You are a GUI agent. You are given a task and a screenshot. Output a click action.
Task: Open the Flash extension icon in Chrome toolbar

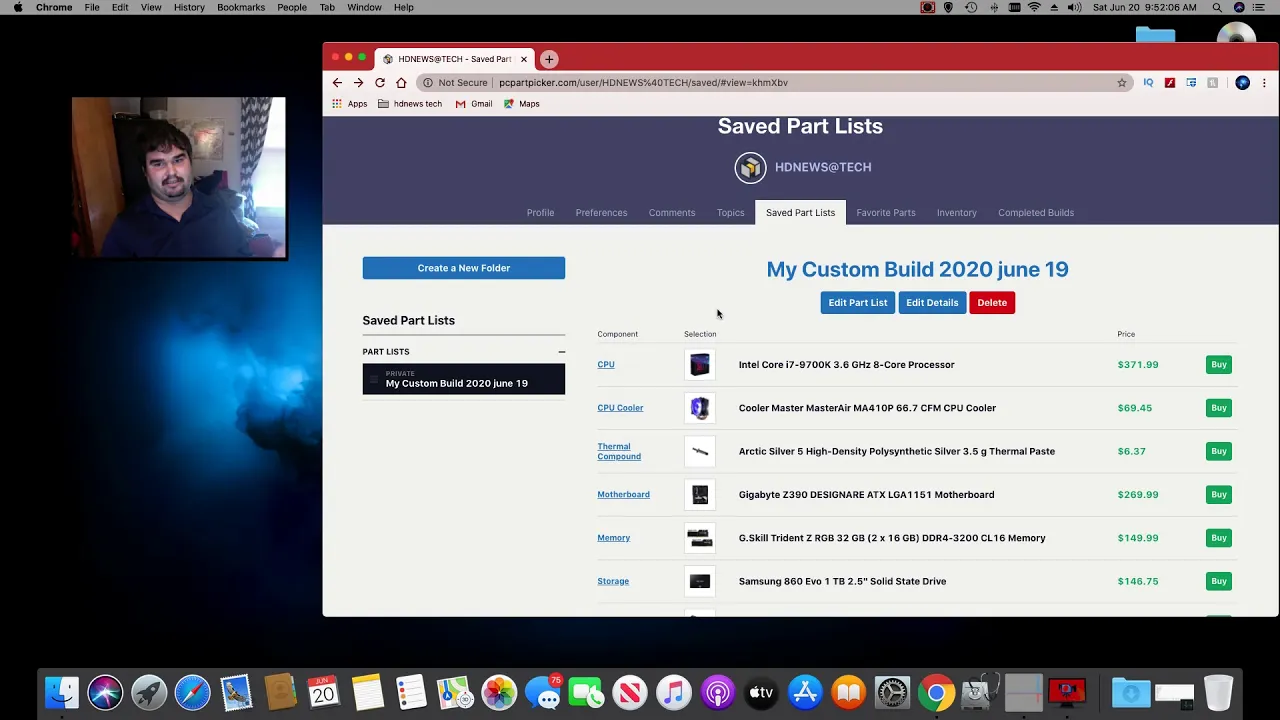[1170, 83]
